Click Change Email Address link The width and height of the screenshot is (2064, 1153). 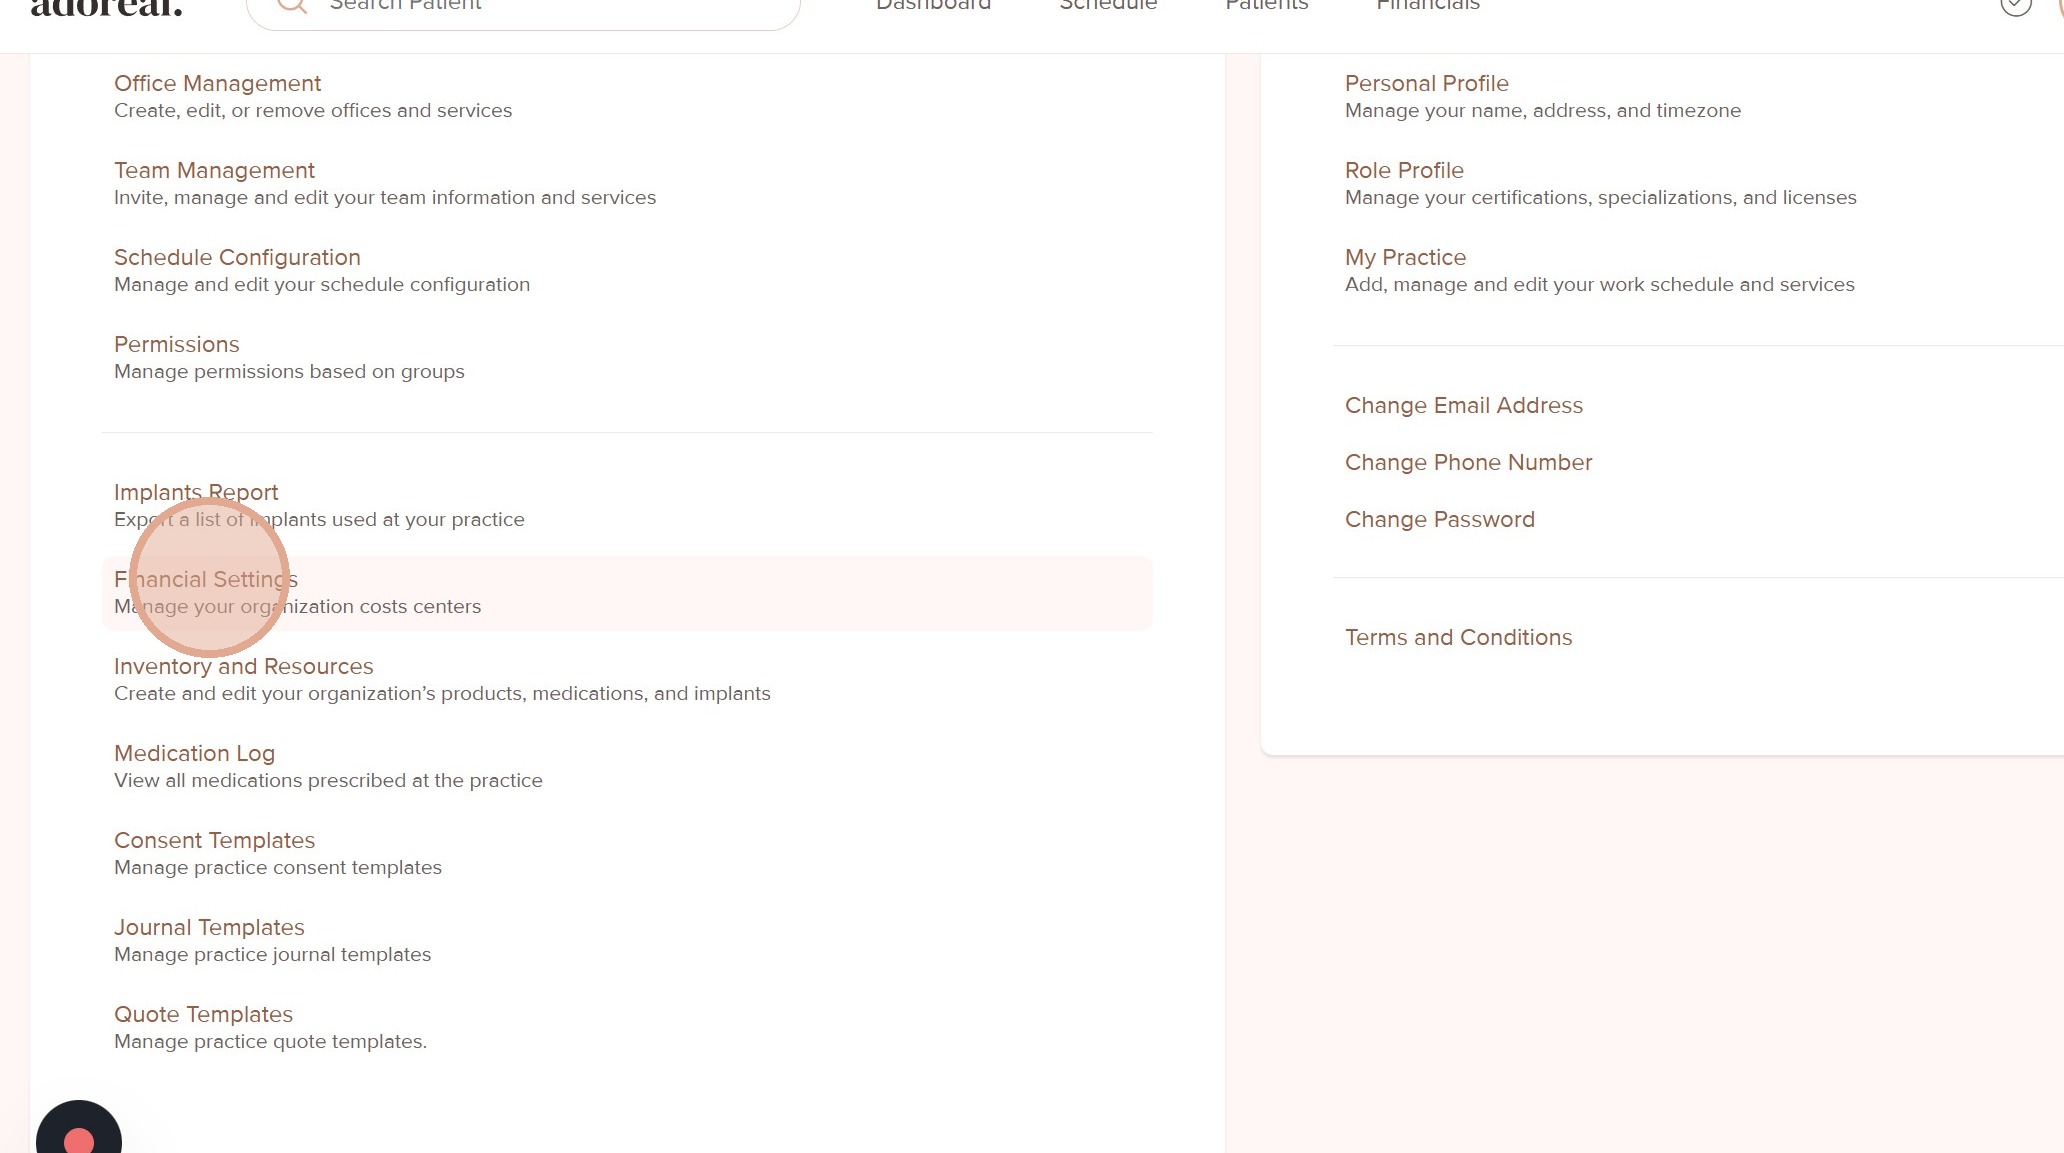[1463, 406]
